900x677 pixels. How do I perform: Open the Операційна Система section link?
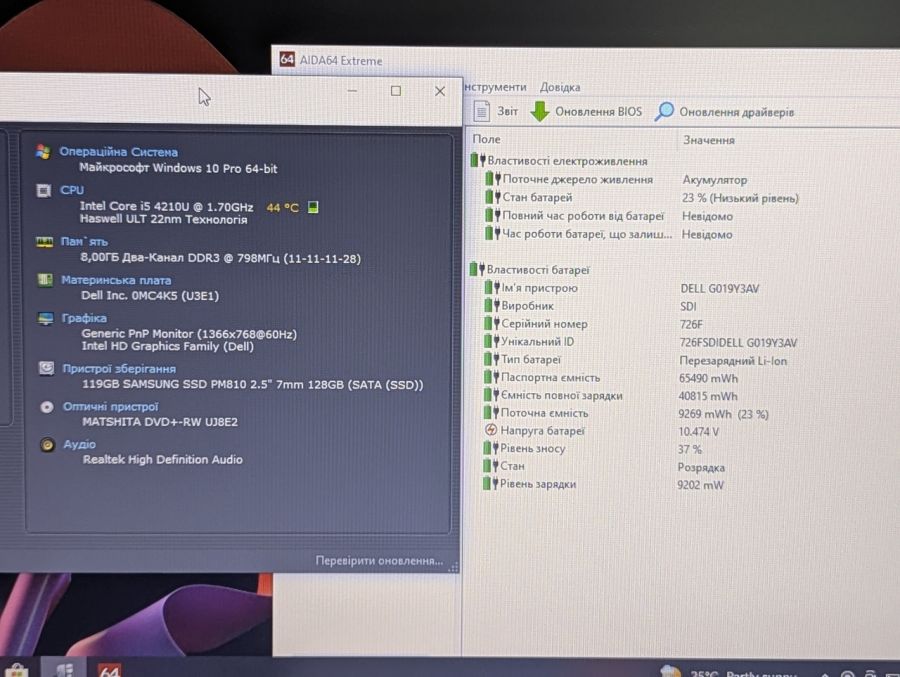[118, 152]
